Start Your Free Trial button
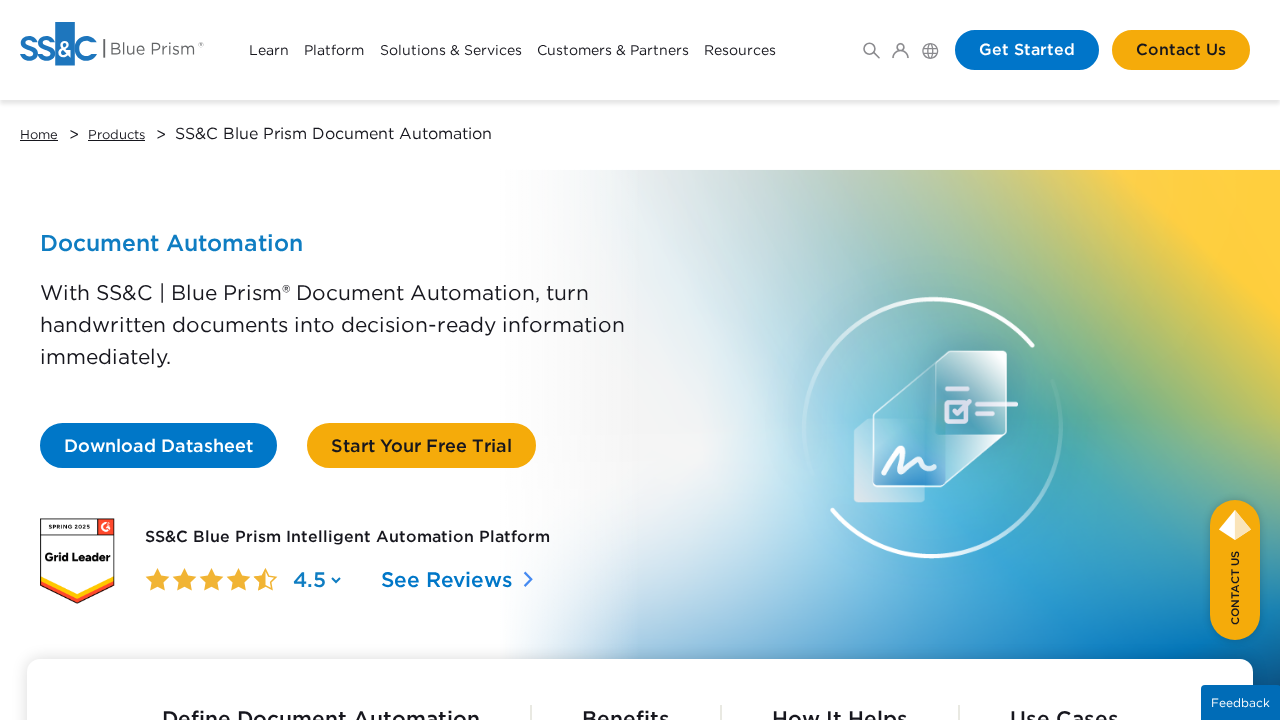 coord(421,446)
